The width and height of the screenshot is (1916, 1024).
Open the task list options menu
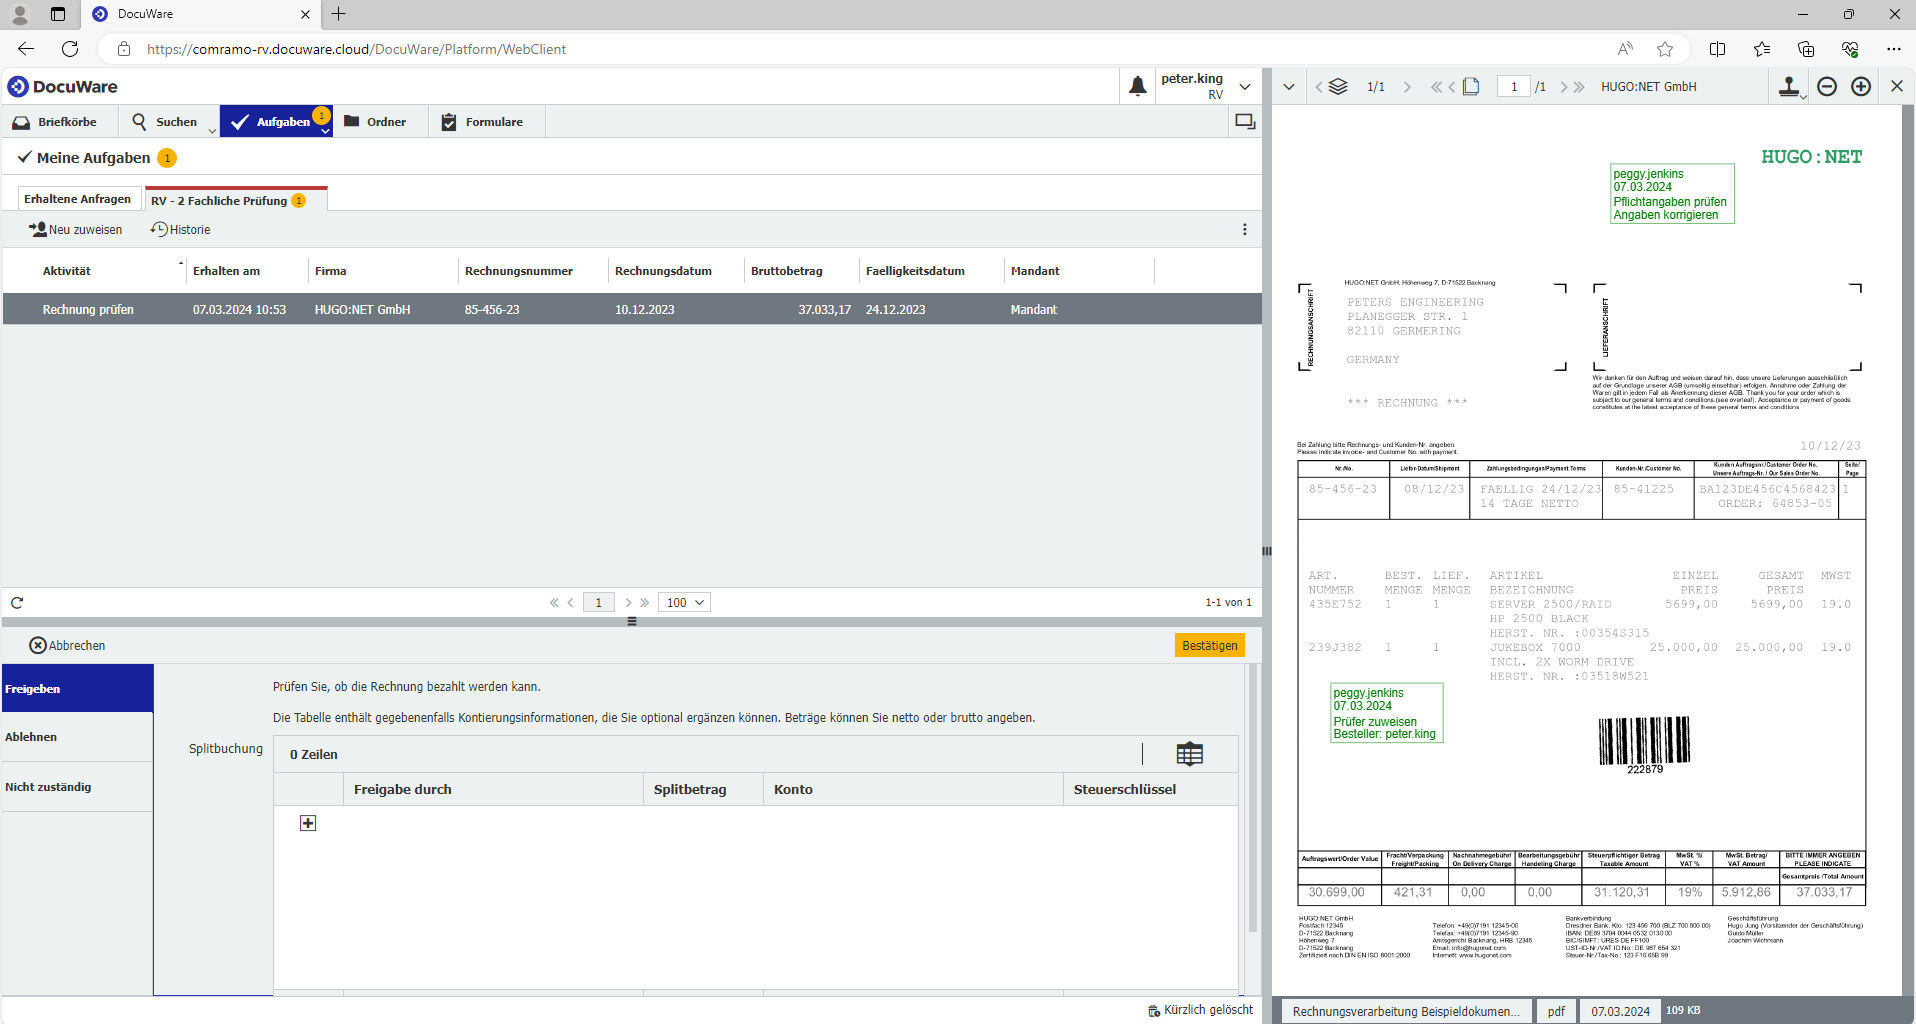pos(1244,230)
